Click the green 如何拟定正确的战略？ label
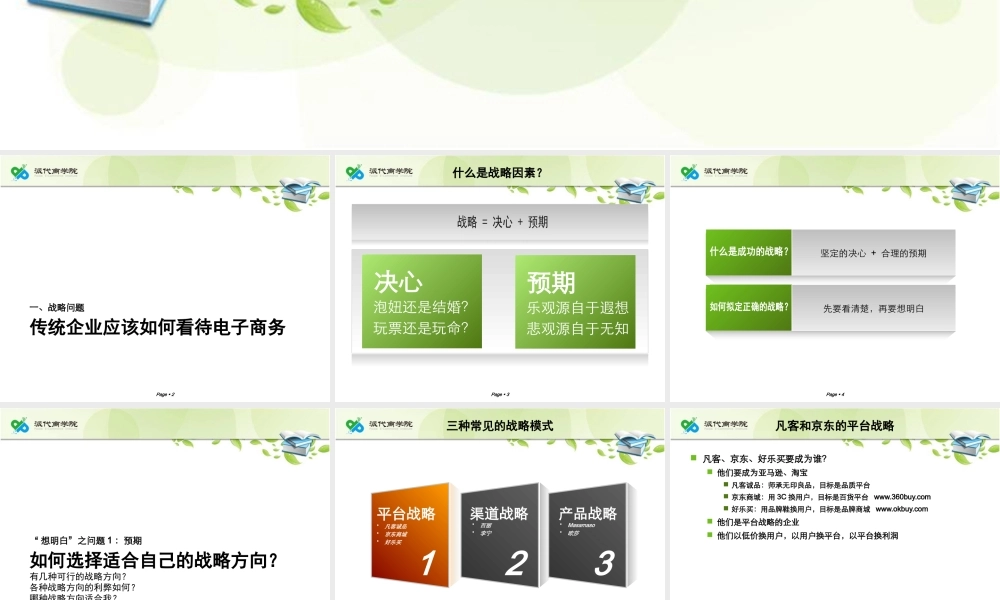 [x=749, y=307]
